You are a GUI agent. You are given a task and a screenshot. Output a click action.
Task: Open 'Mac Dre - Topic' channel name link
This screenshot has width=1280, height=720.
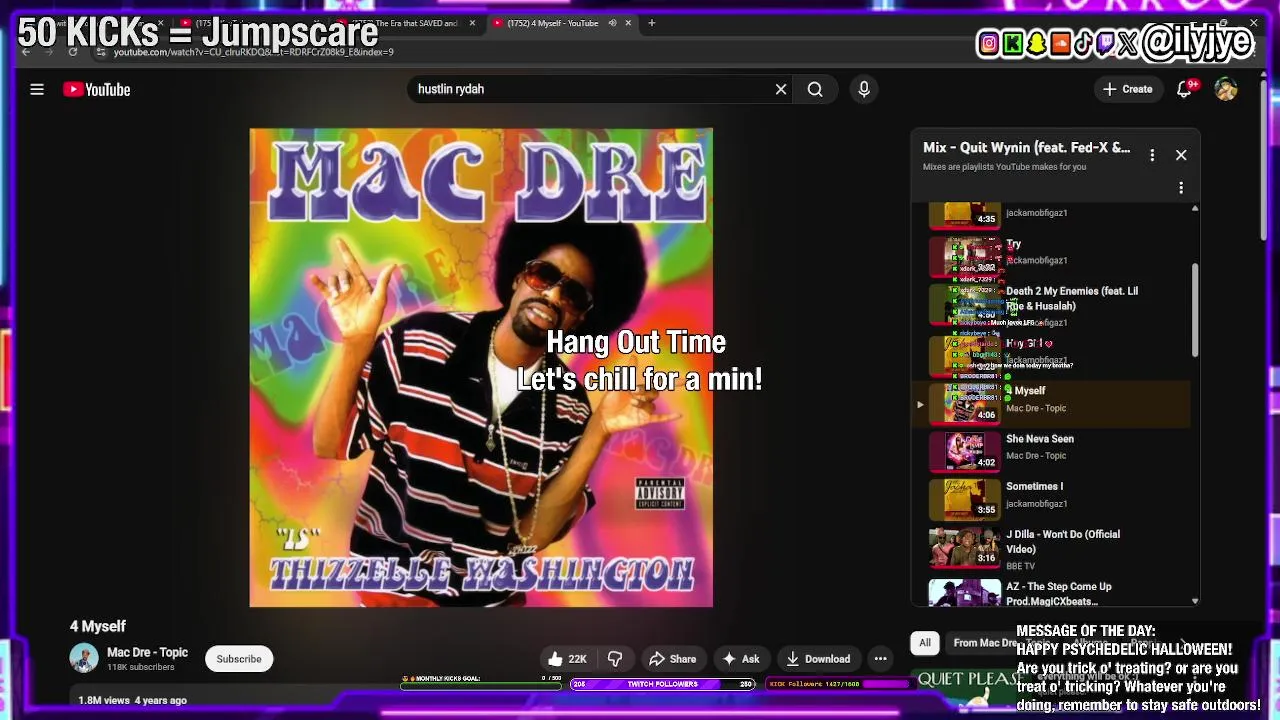tap(147, 652)
